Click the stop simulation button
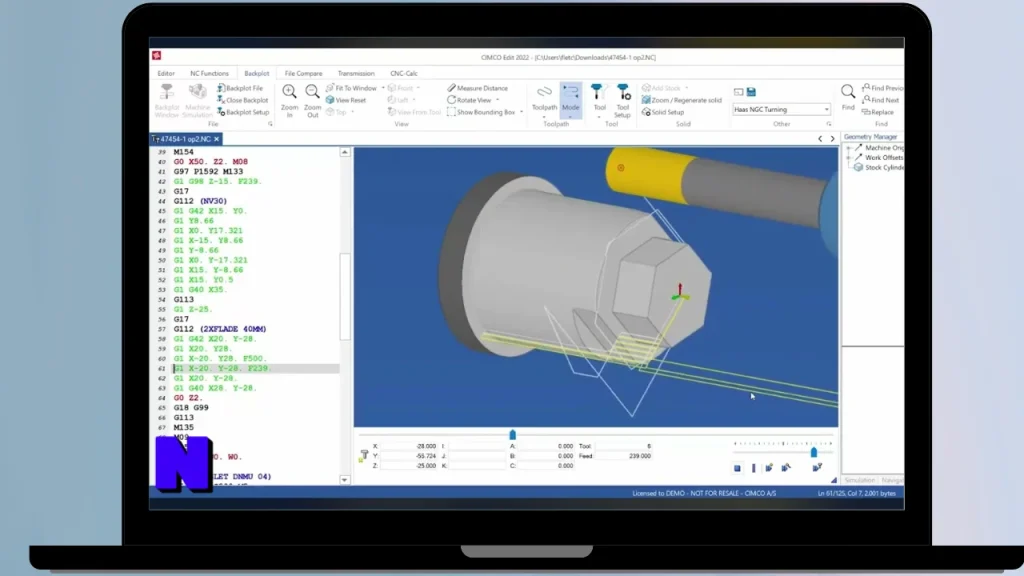1024x576 pixels. click(x=737, y=468)
